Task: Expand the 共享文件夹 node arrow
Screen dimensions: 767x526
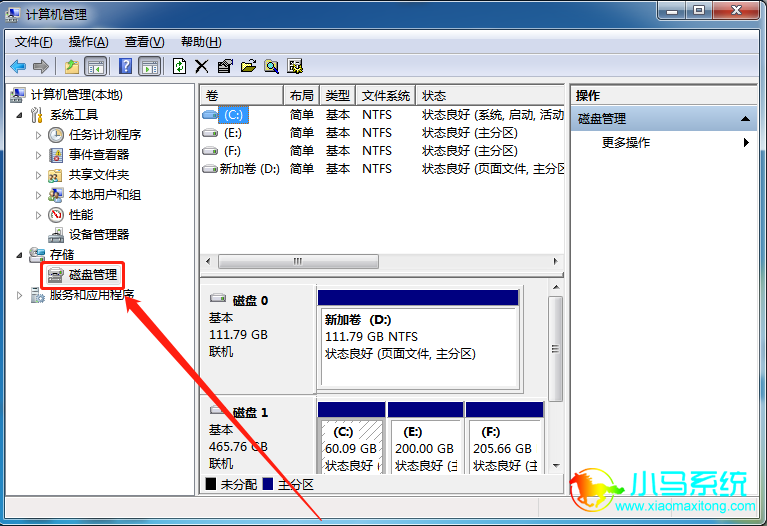Action: point(38,175)
